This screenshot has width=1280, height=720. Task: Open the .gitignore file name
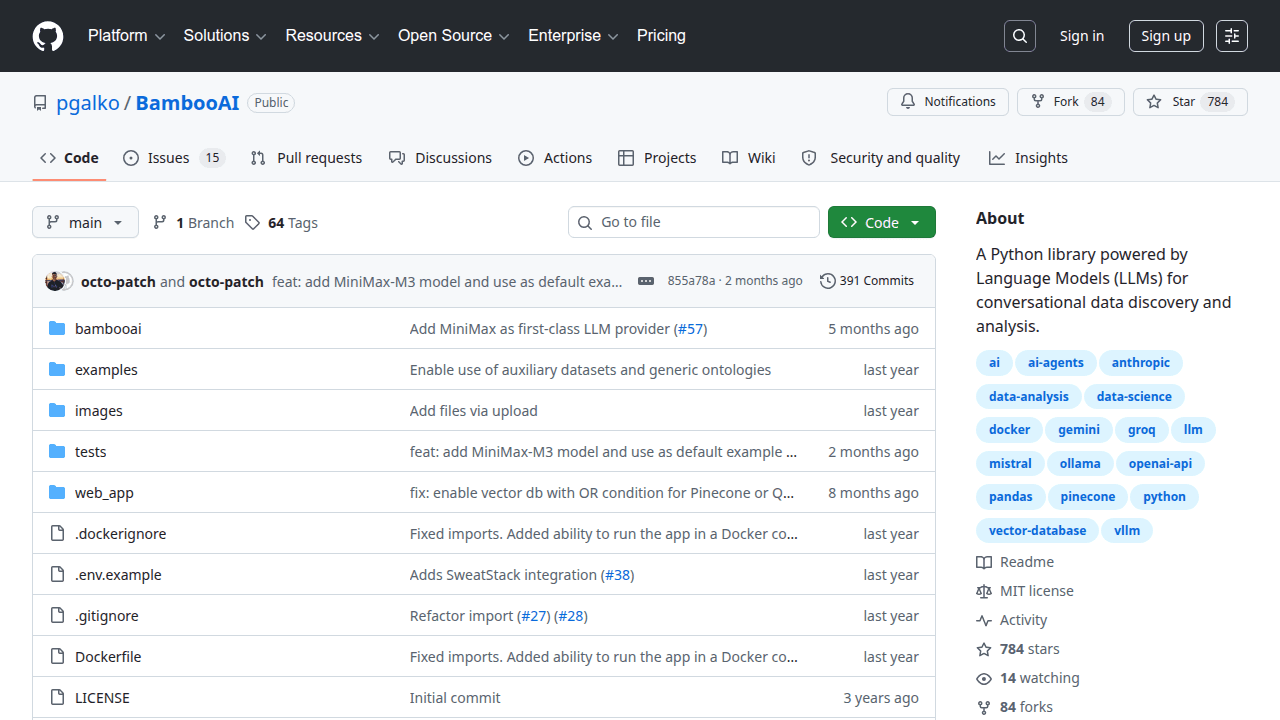(x=107, y=615)
